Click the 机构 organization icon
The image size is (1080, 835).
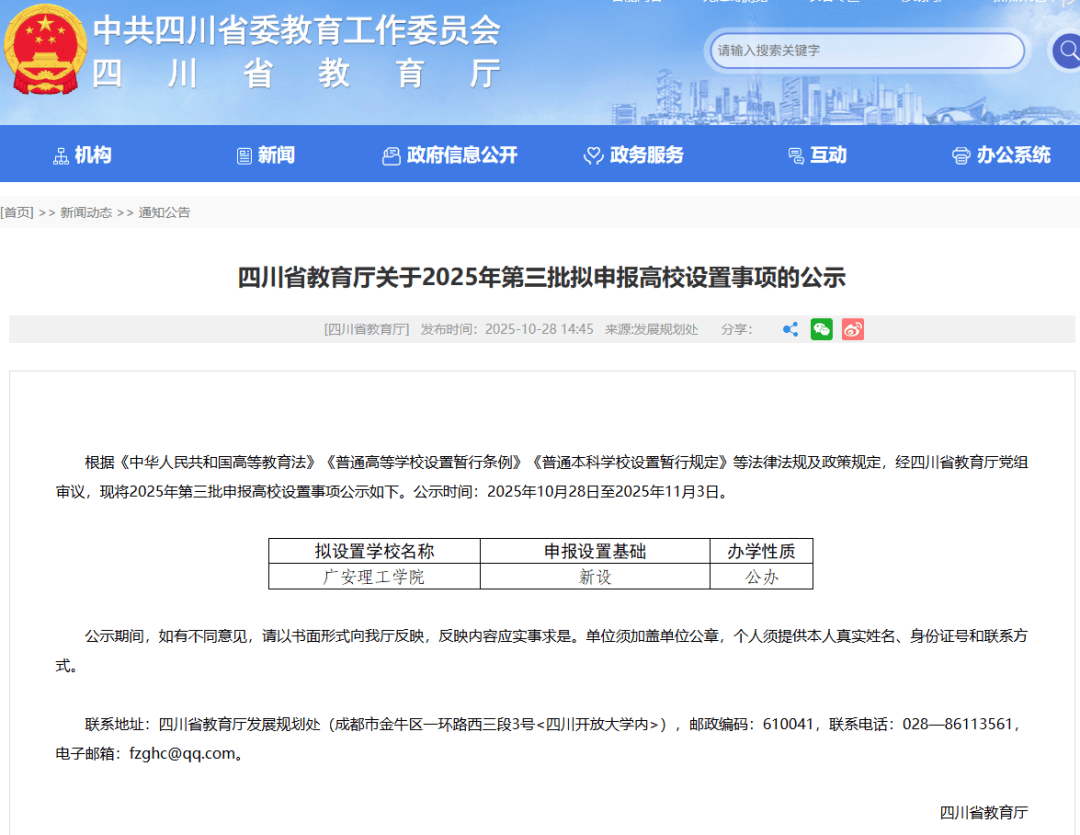(x=60, y=156)
